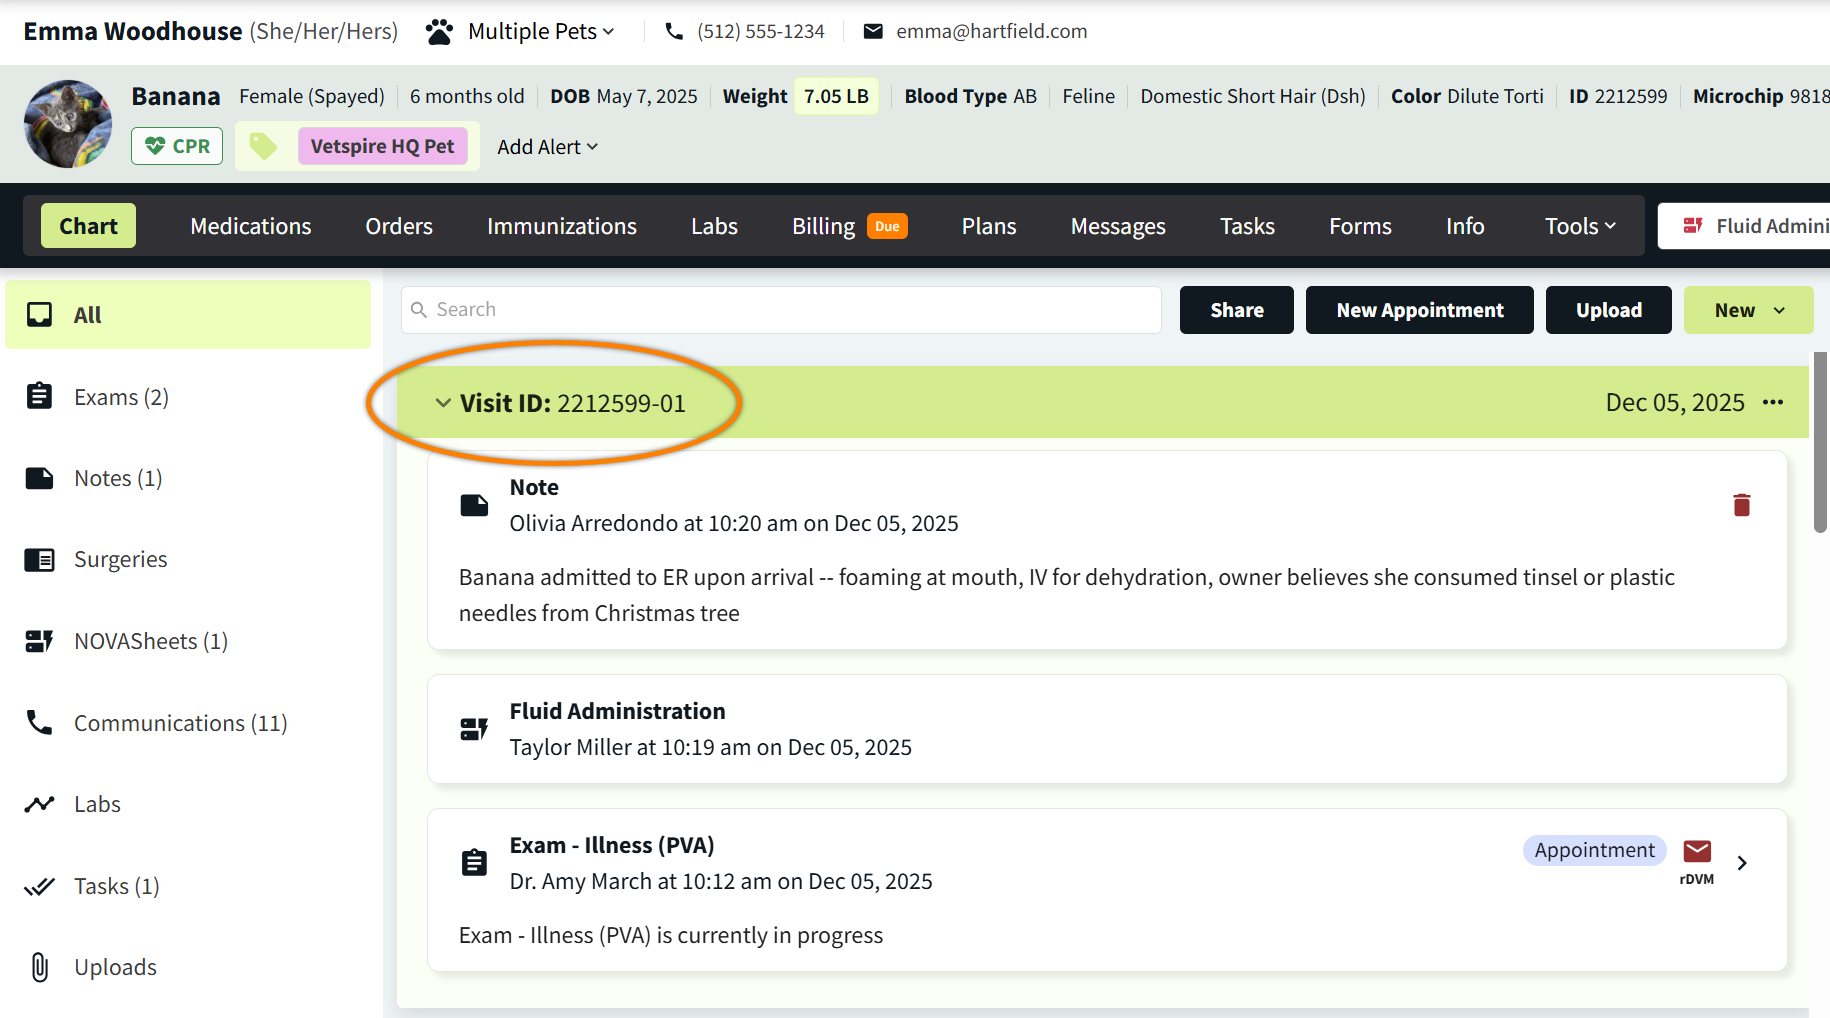1830x1018 pixels.
Task: Open the Add Alert dropdown
Action: pos(547,147)
